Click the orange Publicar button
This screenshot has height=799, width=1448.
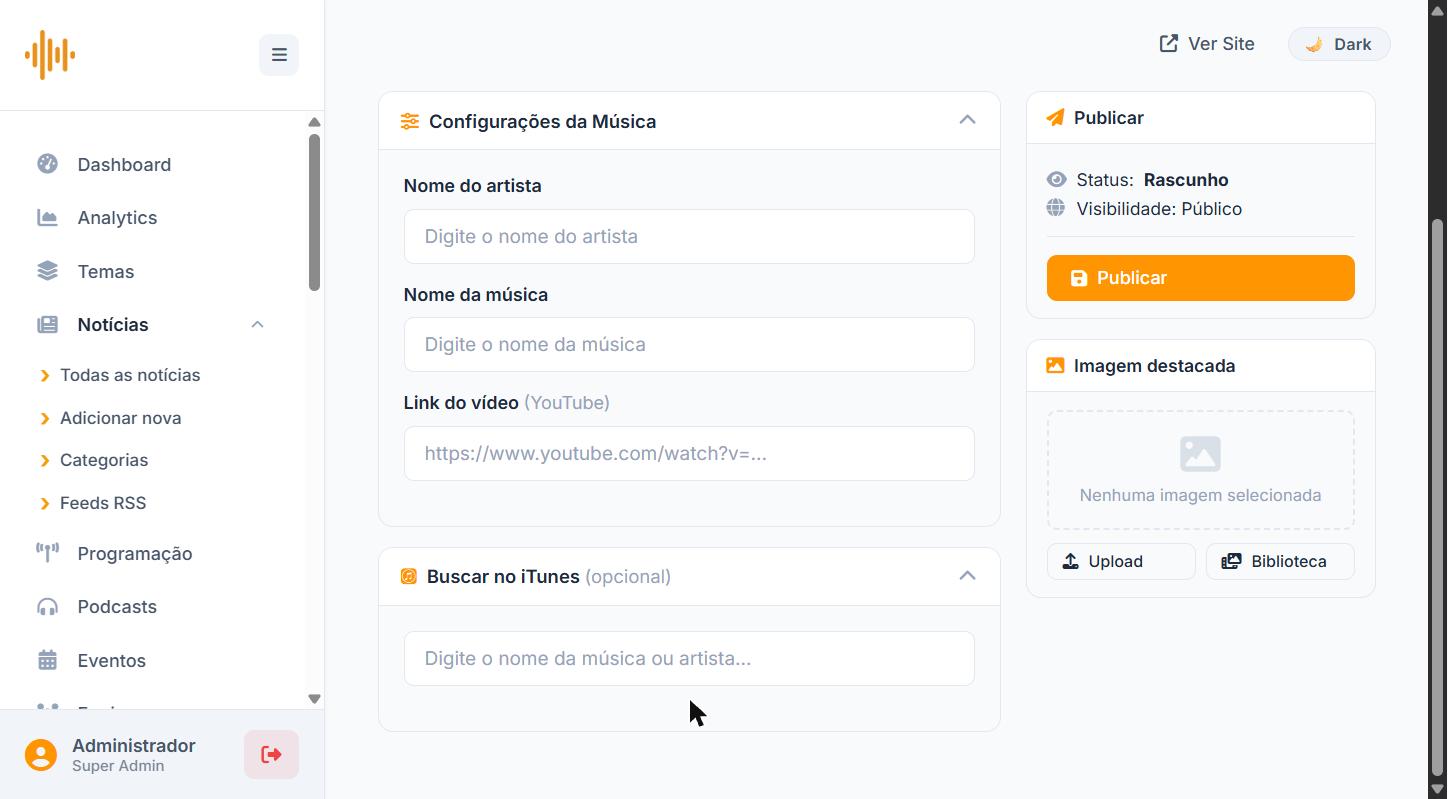click(1200, 278)
